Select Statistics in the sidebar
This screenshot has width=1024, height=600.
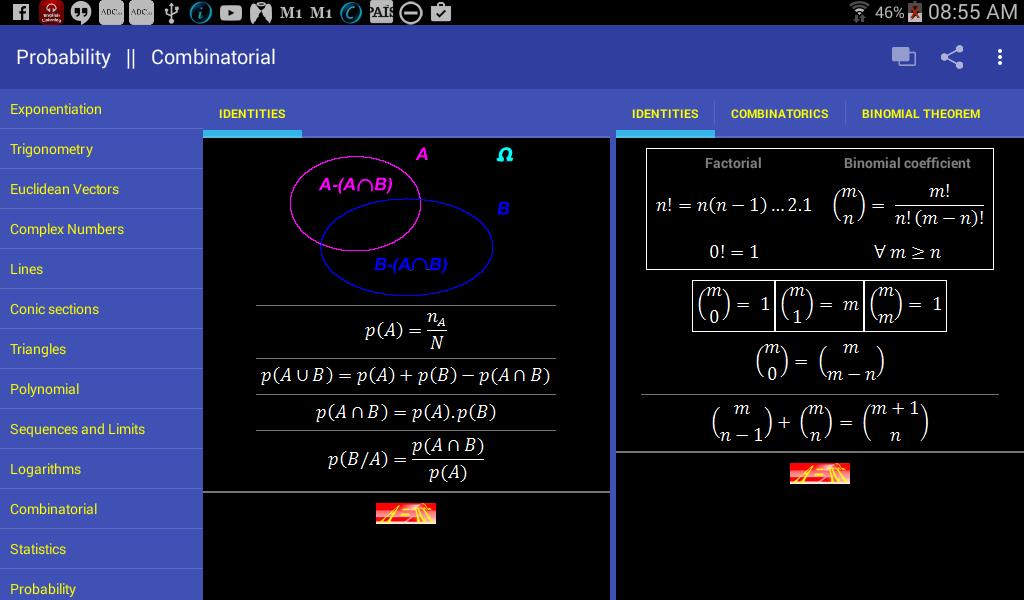(x=38, y=549)
